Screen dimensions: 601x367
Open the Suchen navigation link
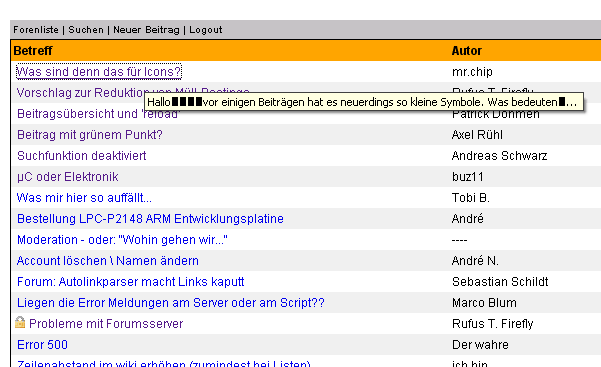point(86,30)
